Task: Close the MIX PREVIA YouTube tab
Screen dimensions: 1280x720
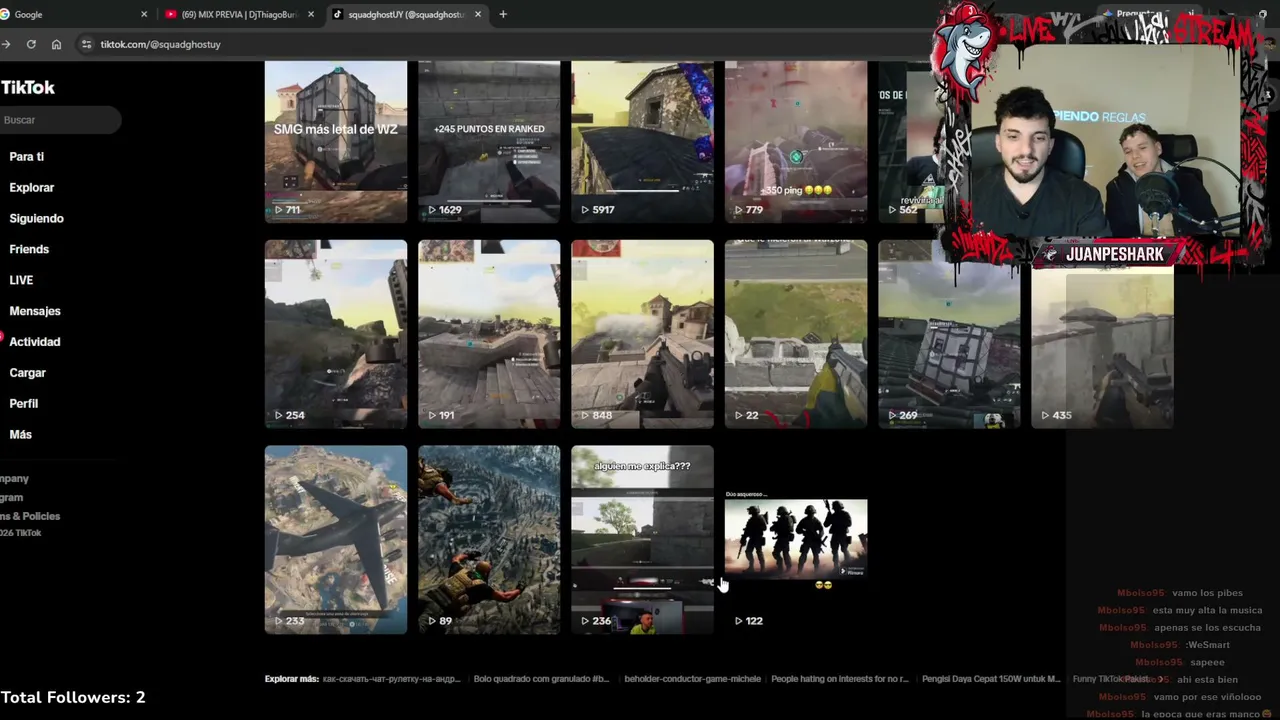Action: (x=311, y=14)
